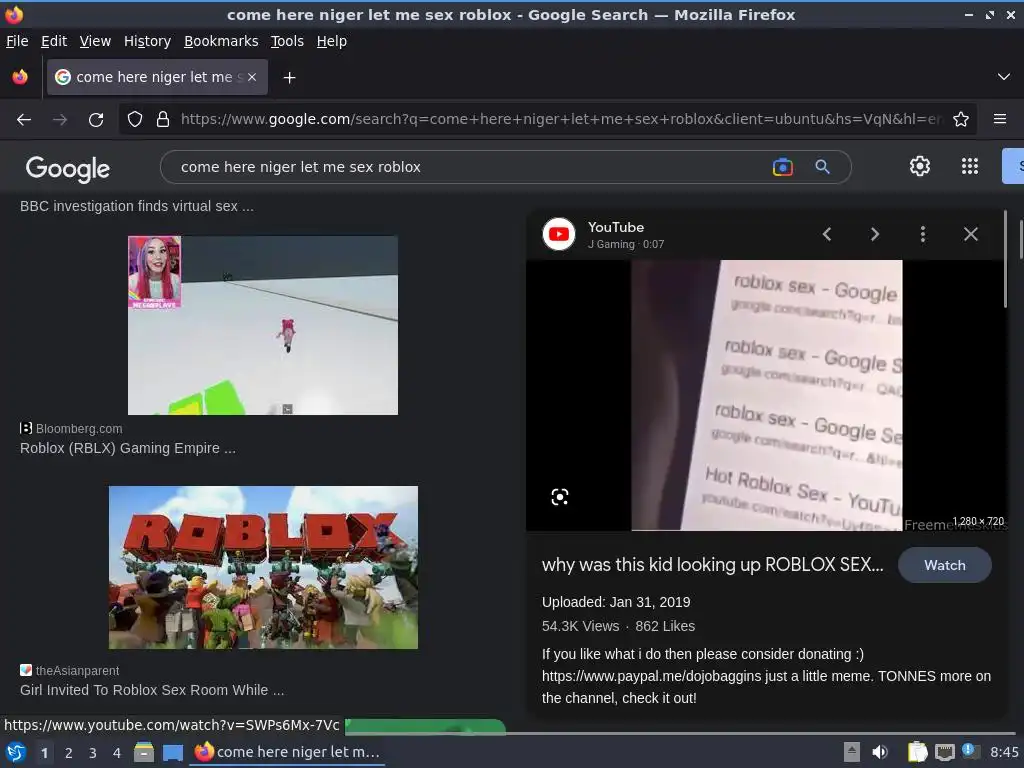Click the removable media eject tray icon
The image size is (1024, 768).
[x=852, y=752]
